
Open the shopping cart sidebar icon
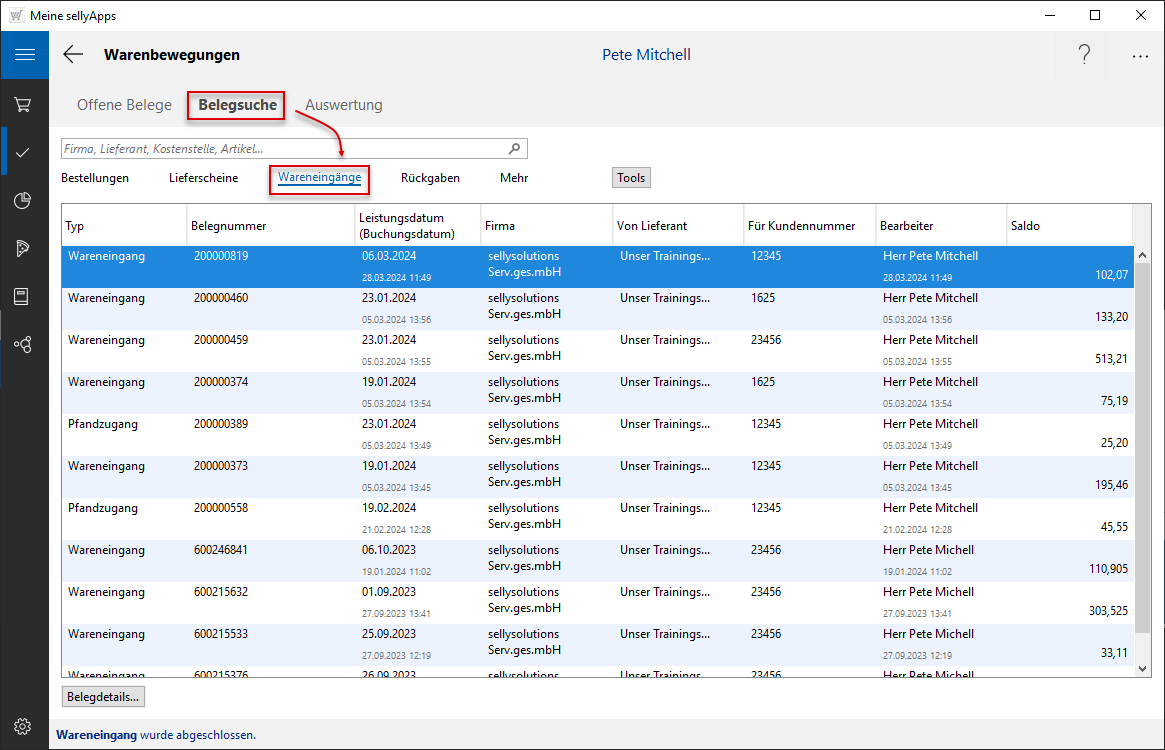23,104
